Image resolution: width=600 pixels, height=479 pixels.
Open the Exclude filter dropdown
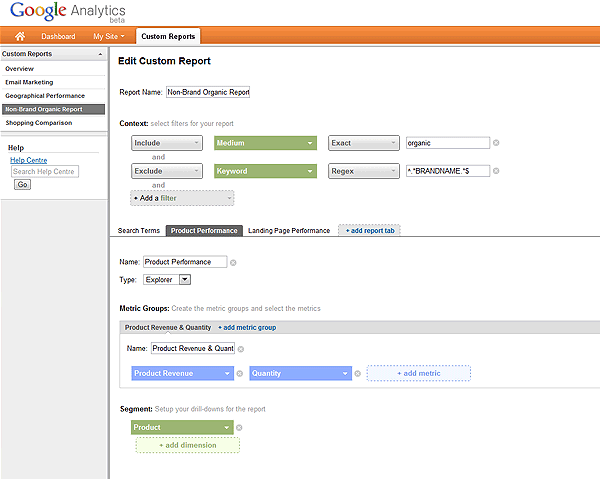(x=167, y=171)
